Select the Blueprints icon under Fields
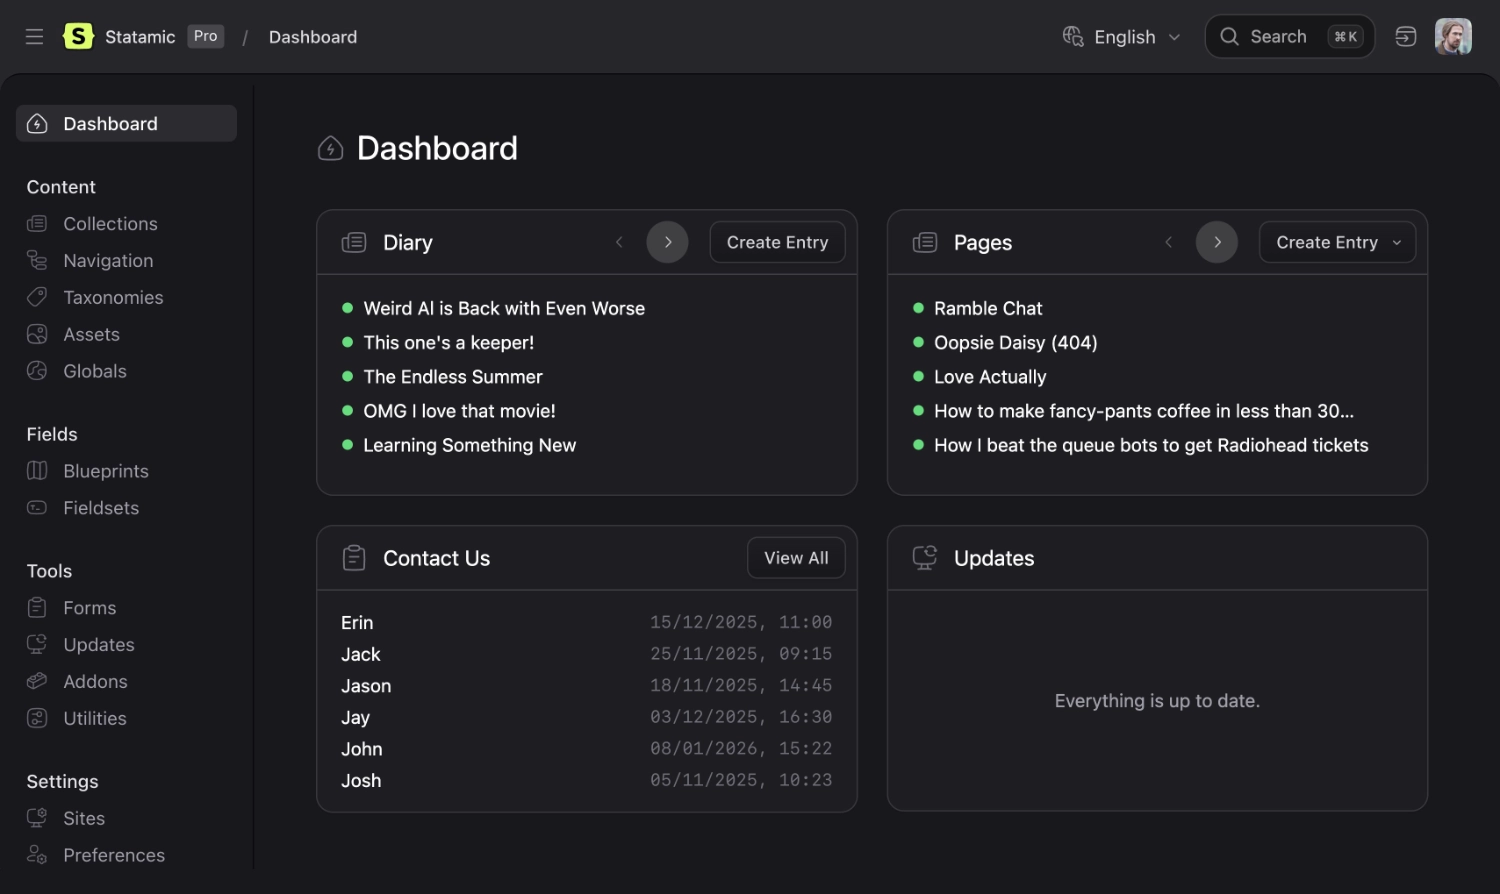Viewport: 1500px width, 894px height. click(x=37, y=470)
